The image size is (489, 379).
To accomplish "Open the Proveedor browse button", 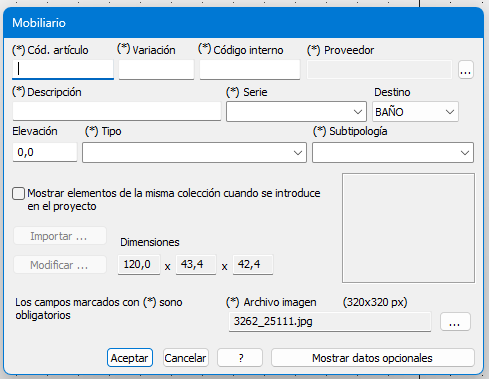I will coord(466,70).
